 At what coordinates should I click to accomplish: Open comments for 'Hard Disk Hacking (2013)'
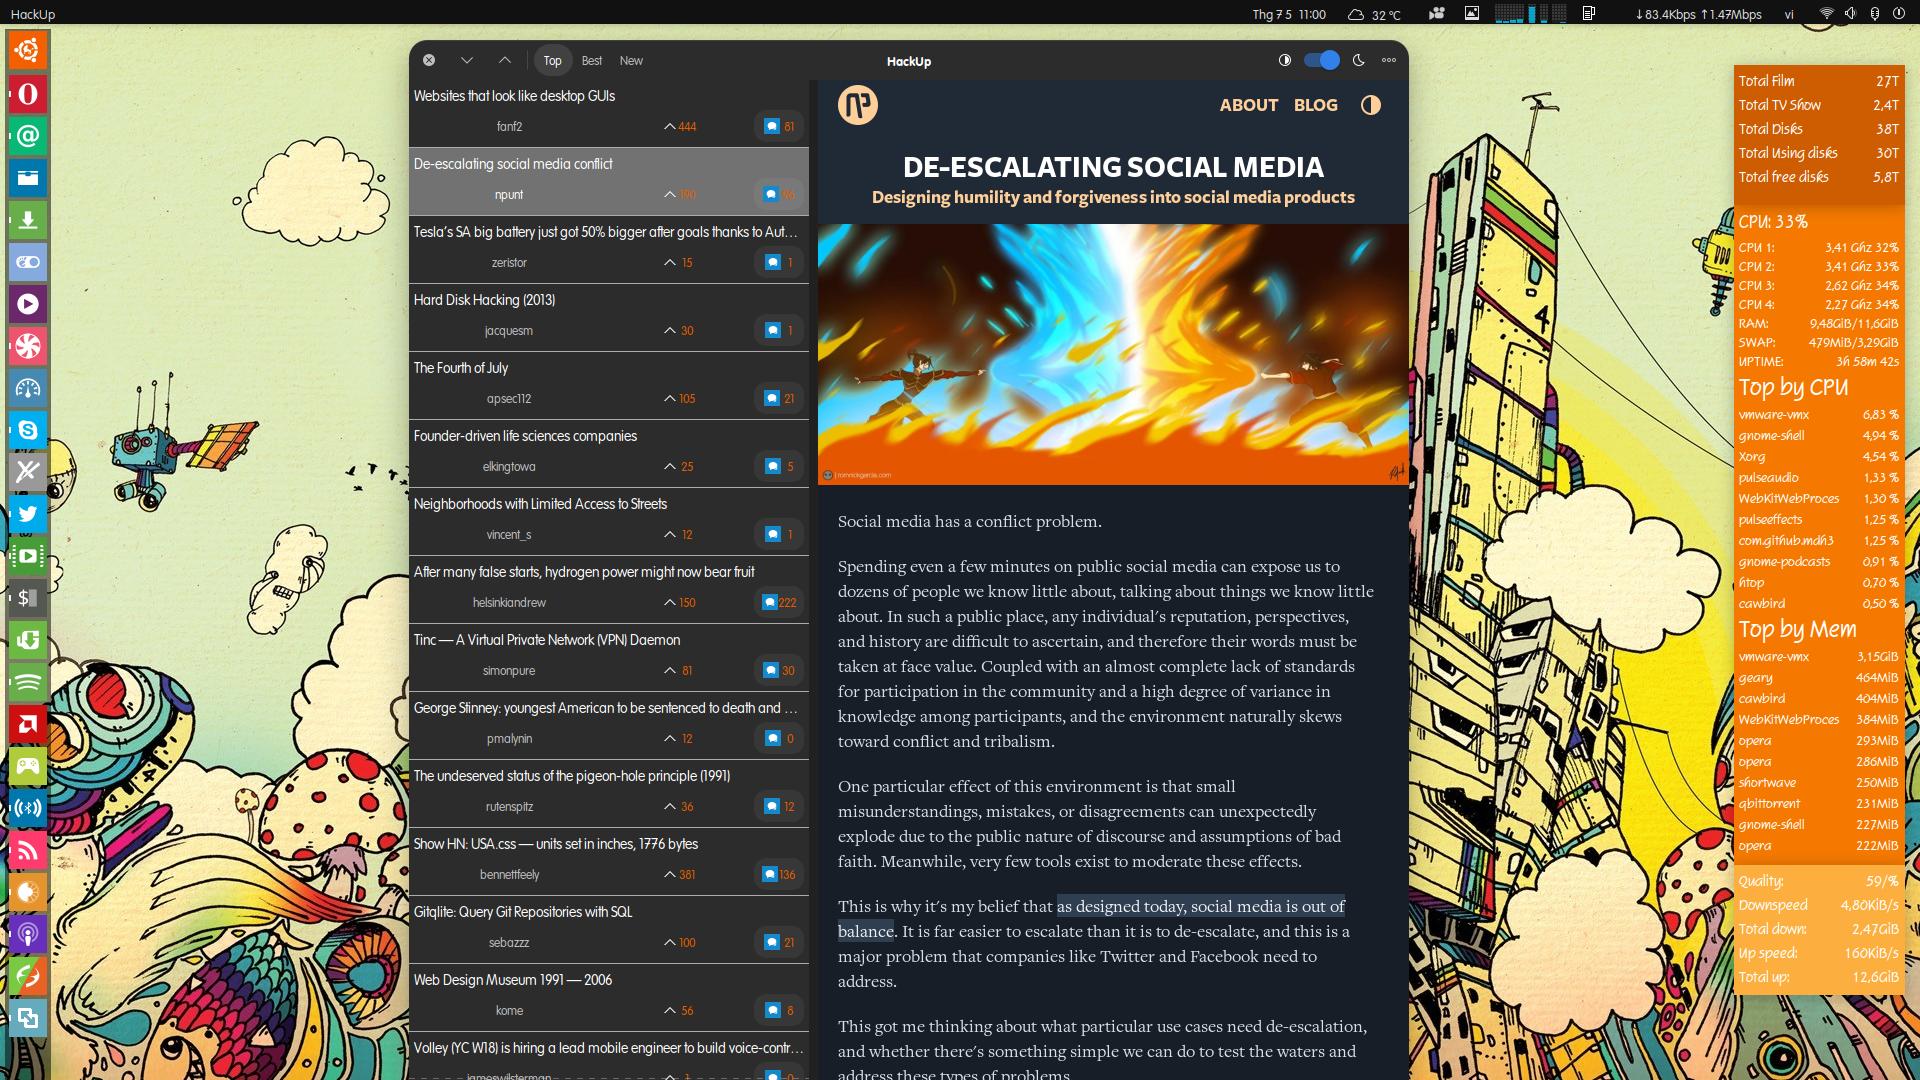pos(779,330)
